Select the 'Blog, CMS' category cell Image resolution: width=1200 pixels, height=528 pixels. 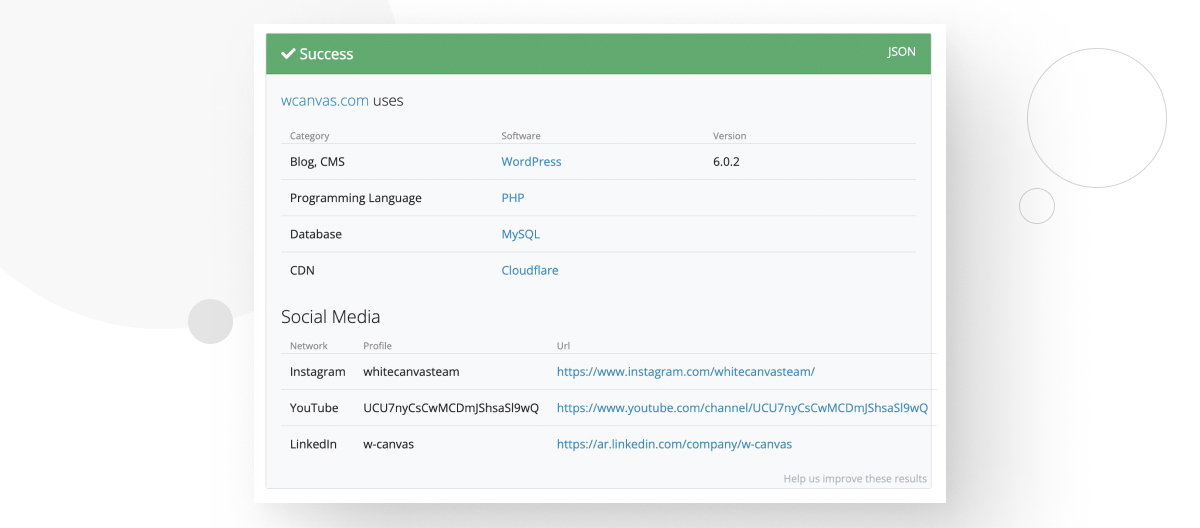click(x=317, y=162)
